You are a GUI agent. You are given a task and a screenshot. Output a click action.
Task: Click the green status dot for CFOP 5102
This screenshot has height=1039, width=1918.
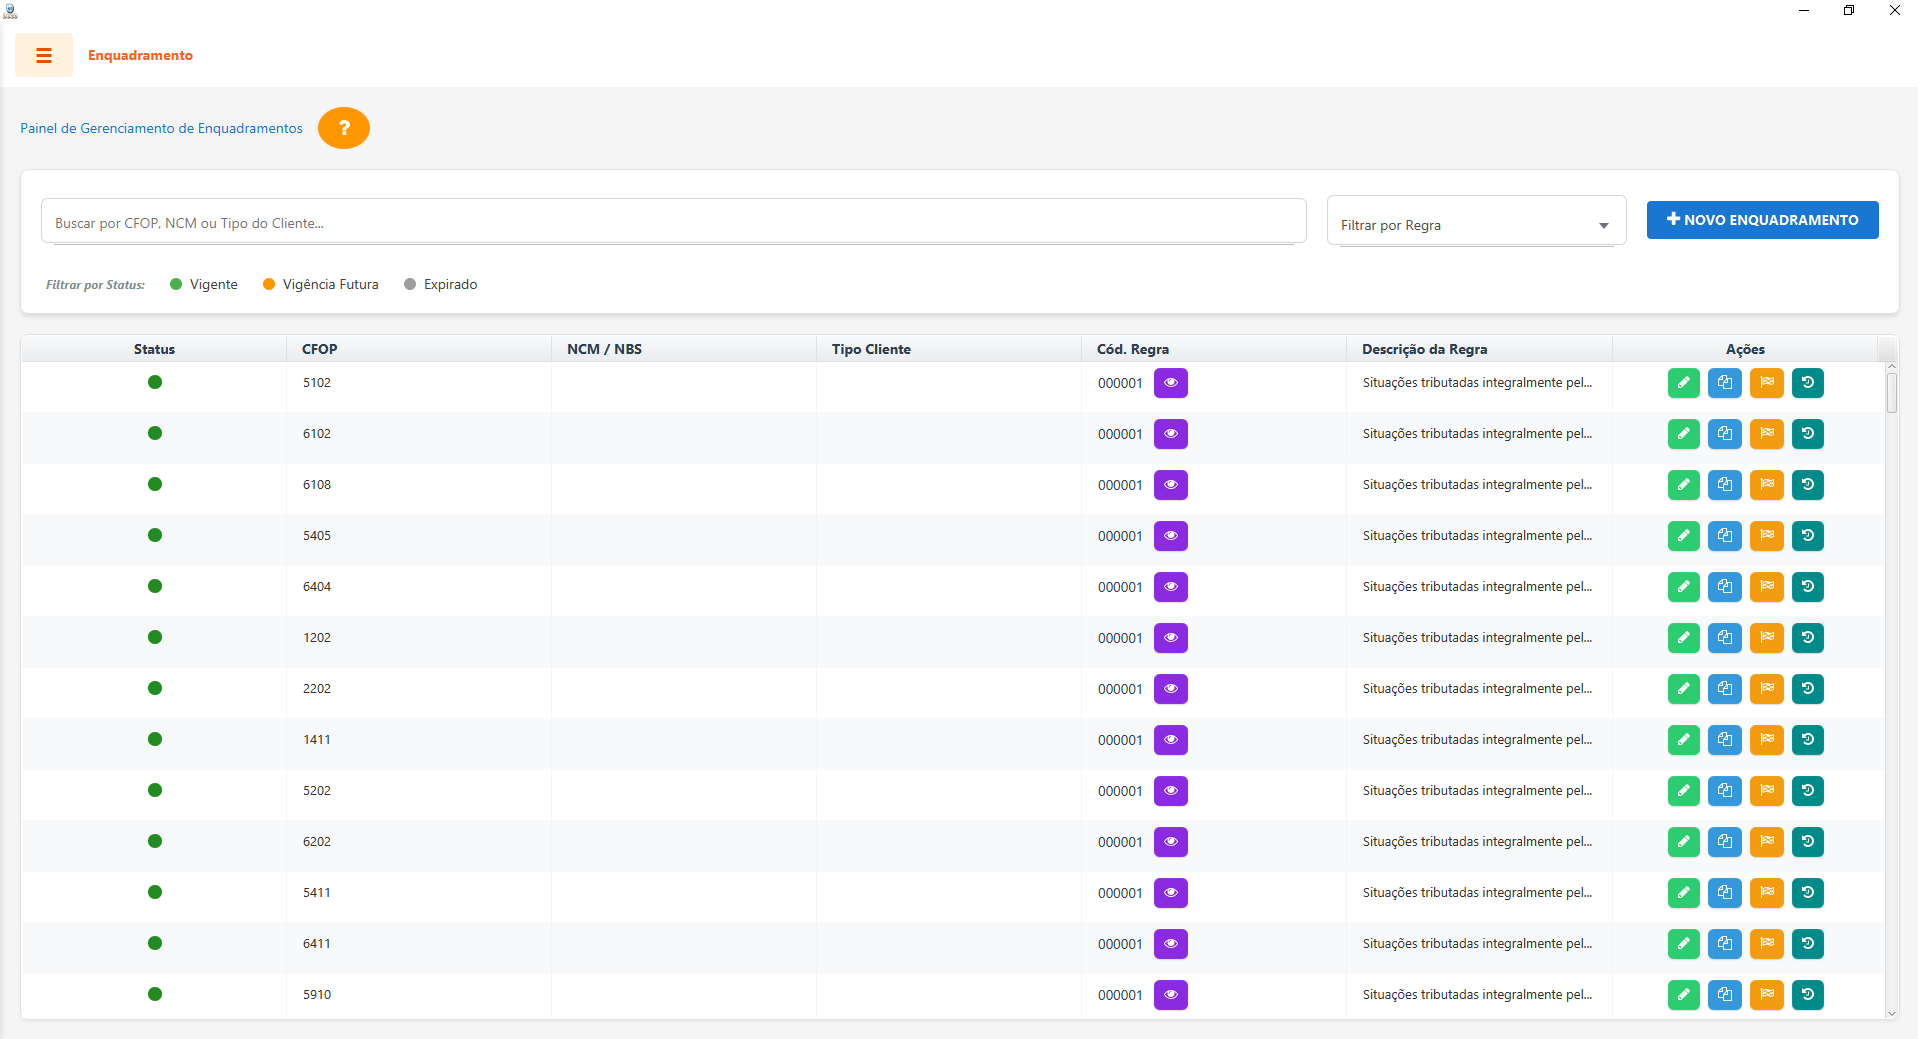pos(155,382)
